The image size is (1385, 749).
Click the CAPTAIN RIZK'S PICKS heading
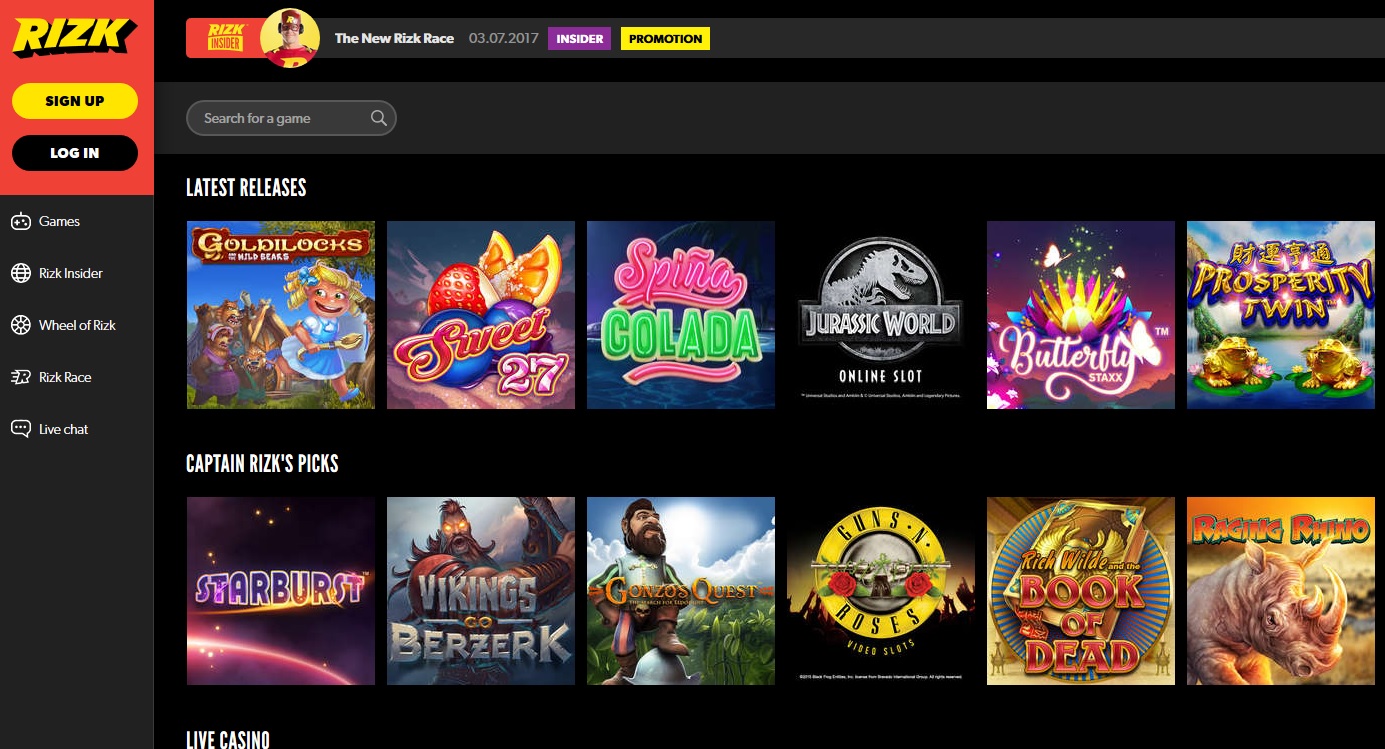[262, 463]
